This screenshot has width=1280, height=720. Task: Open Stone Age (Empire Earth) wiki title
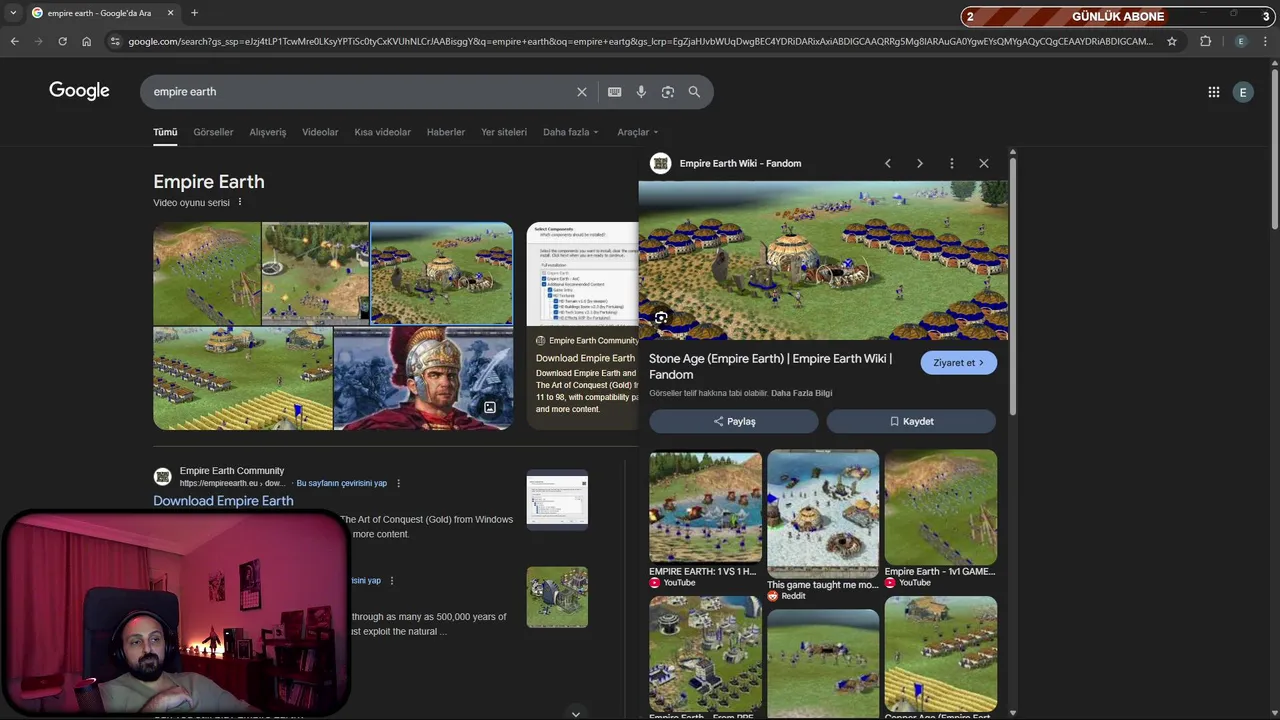pyautogui.click(x=770, y=366)
